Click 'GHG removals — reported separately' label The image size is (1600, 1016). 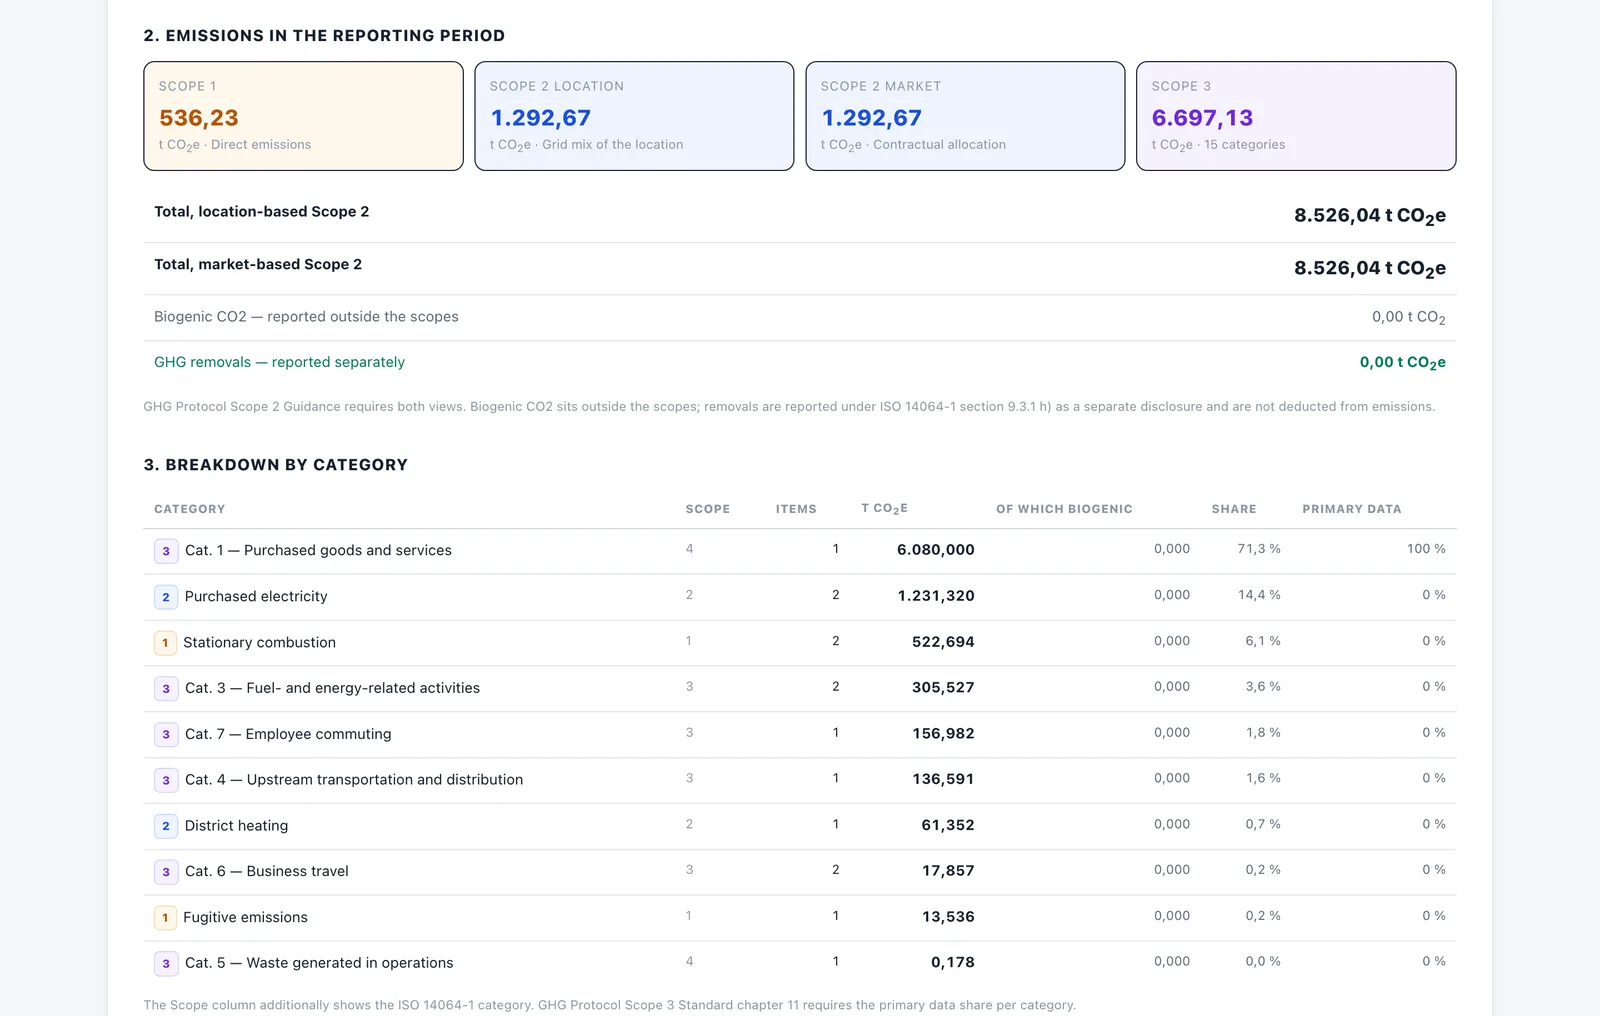coord(279,362)
